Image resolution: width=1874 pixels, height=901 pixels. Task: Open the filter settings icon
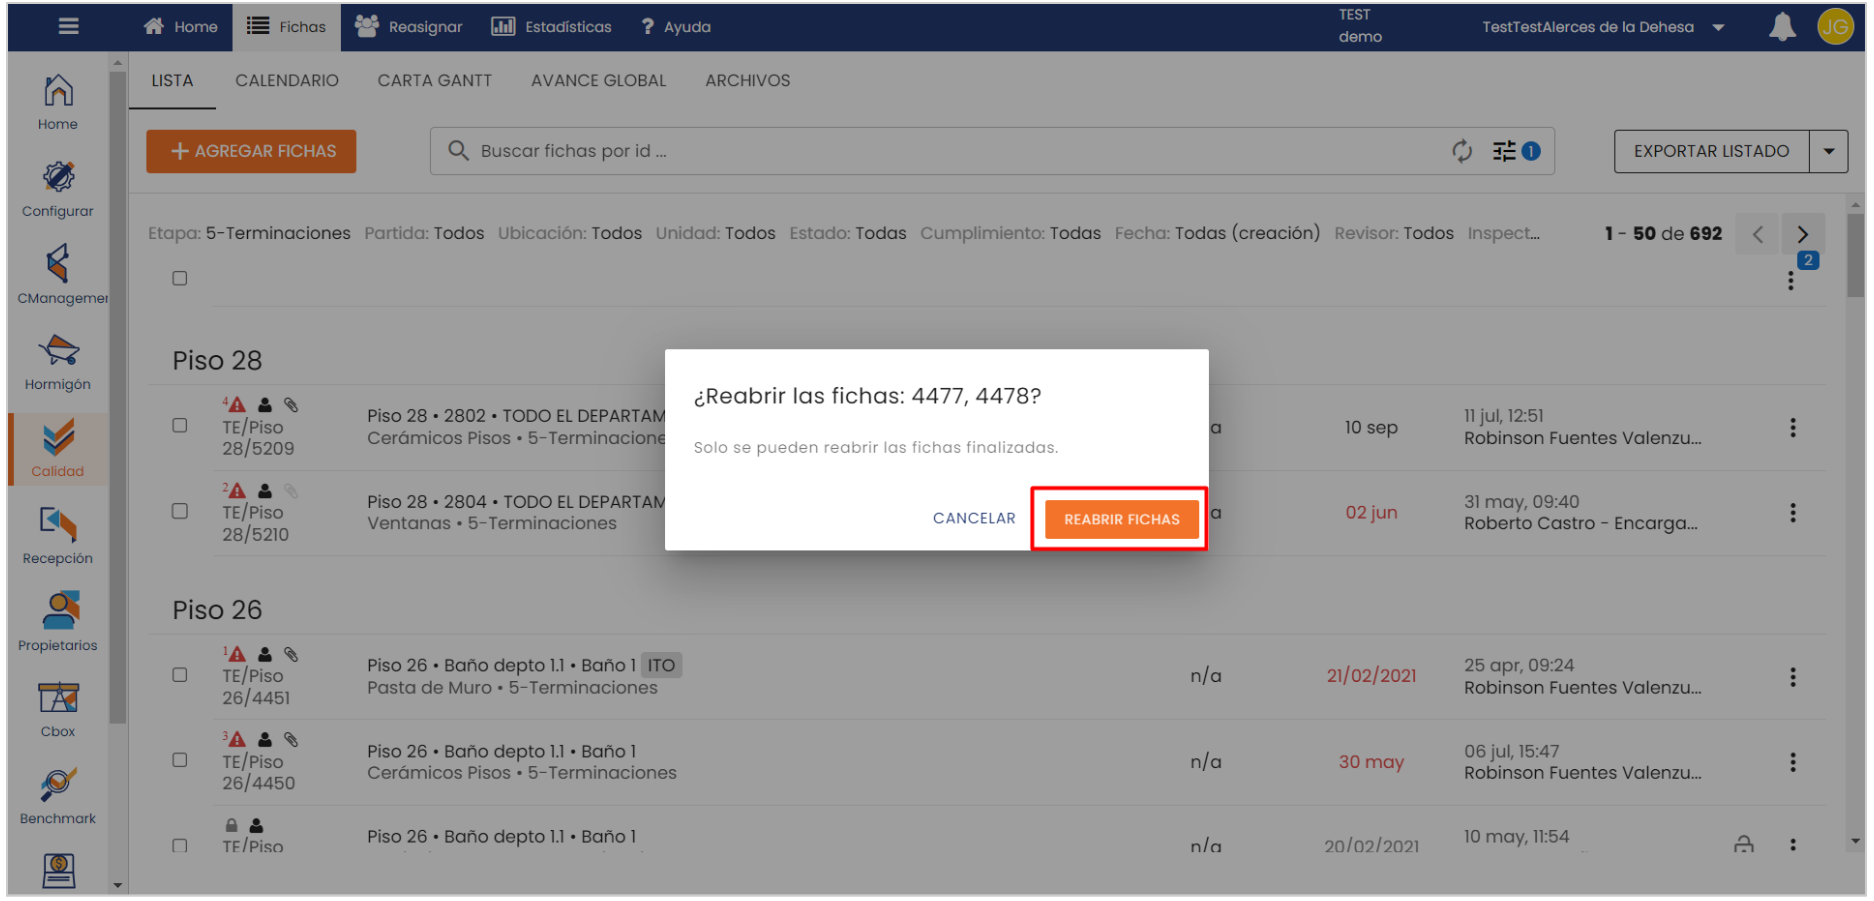[x=1504, y=151]
